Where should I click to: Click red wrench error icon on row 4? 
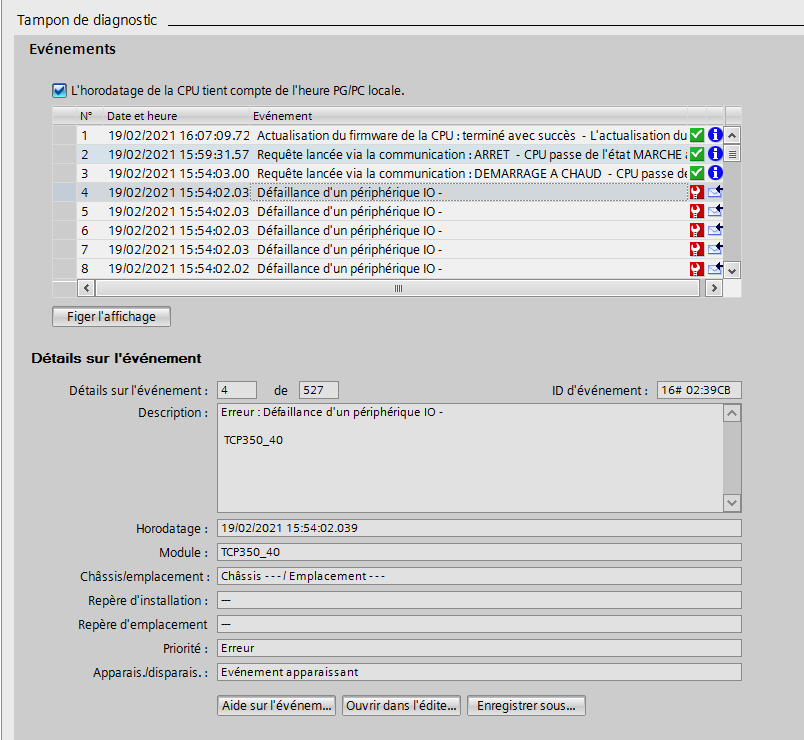697,192
